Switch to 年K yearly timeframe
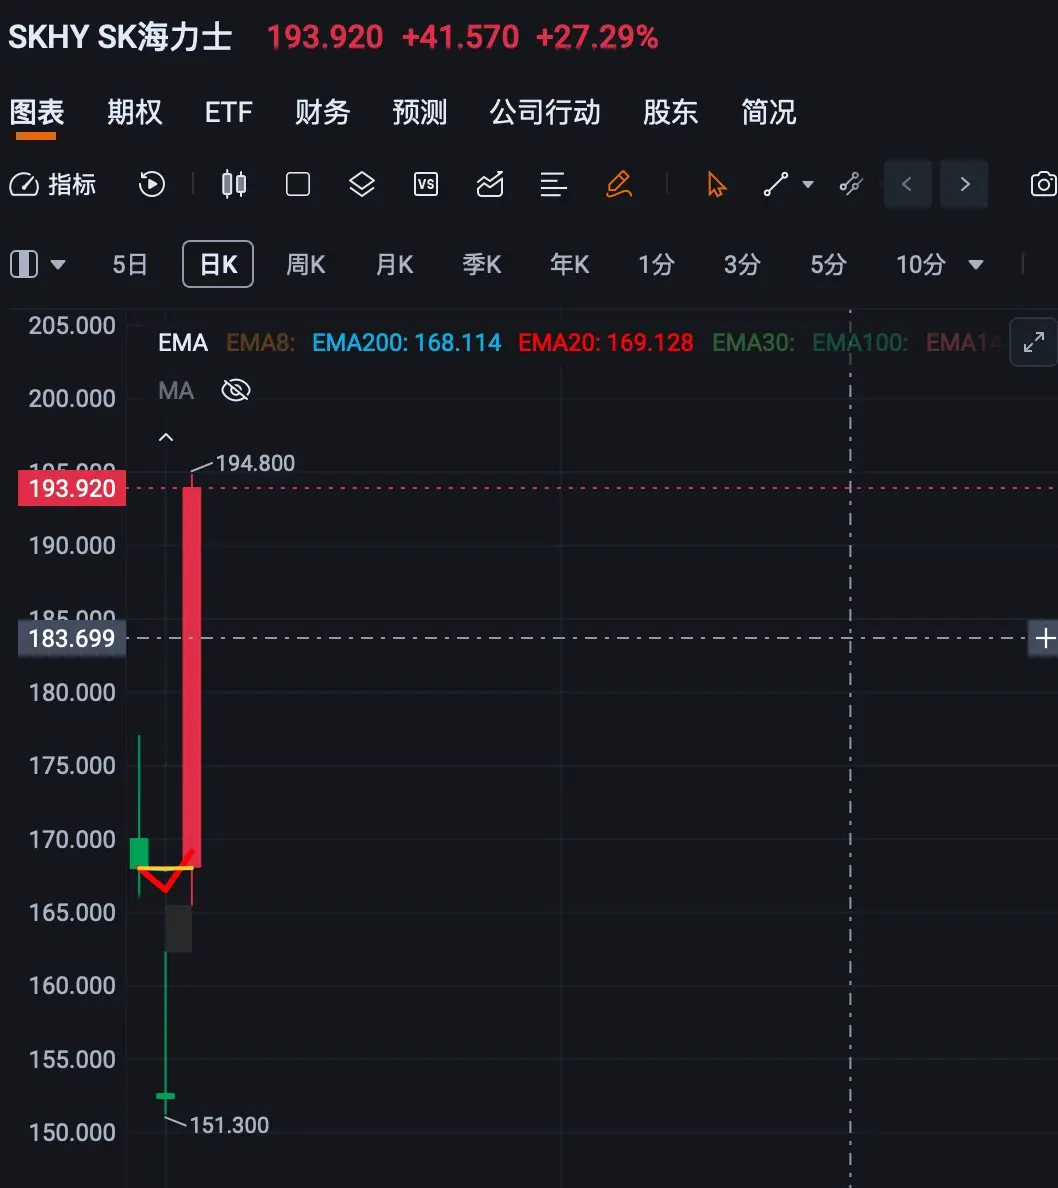 click(x=569, y=264)
